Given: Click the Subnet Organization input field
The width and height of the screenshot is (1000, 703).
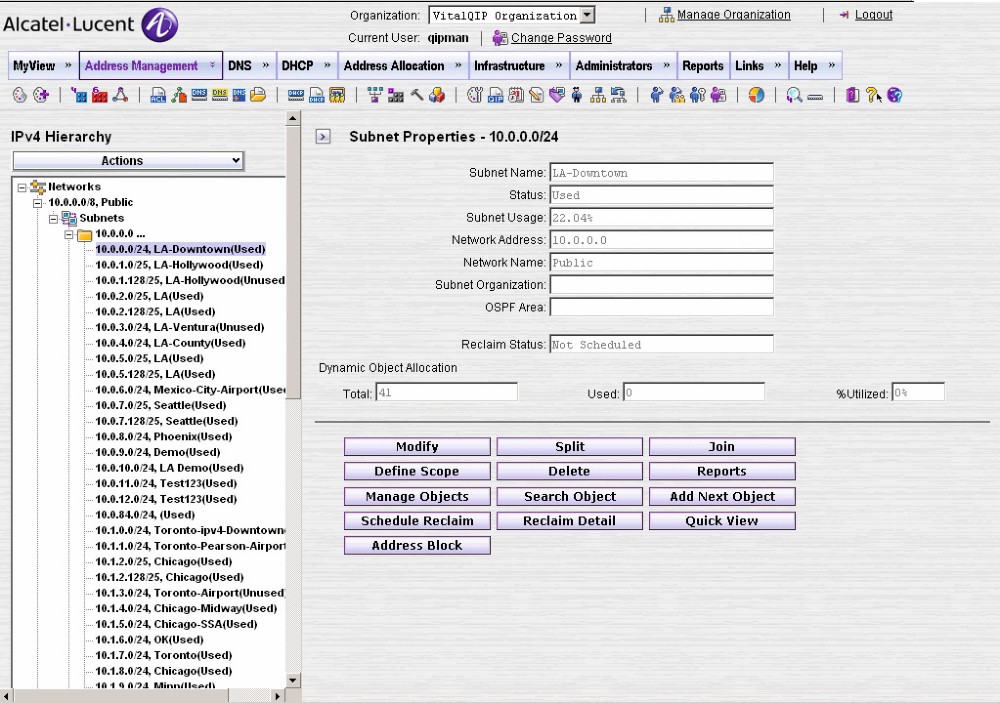Looking at the screenshot, I should (661, 285).
